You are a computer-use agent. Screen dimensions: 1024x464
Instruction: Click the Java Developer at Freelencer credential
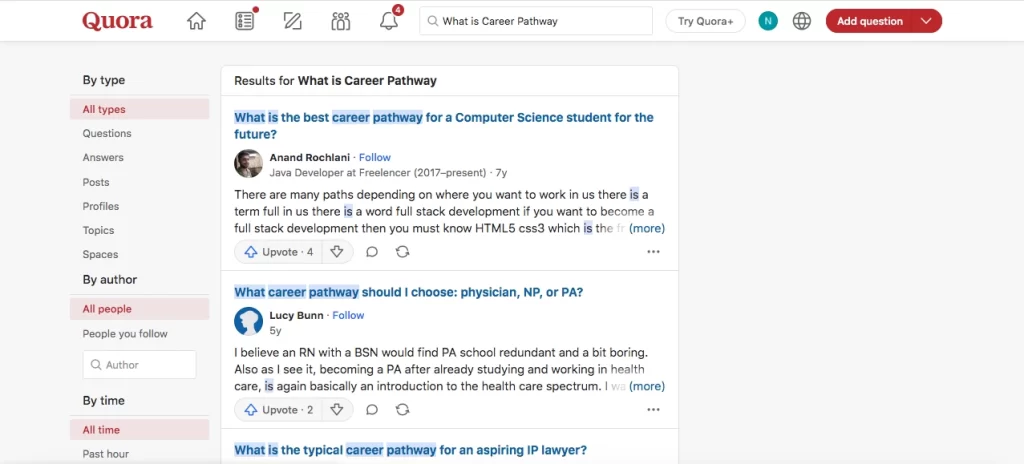378,173
